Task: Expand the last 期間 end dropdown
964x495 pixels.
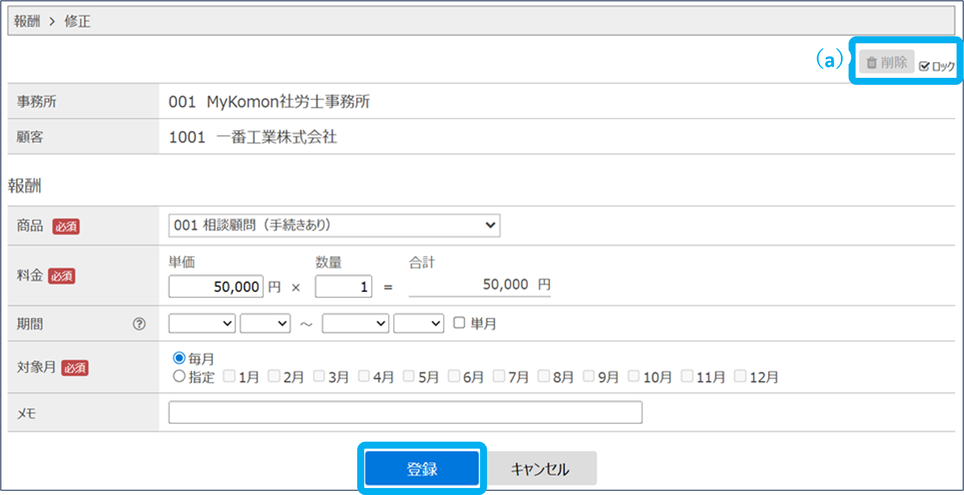Action: [x=418, y=323]
